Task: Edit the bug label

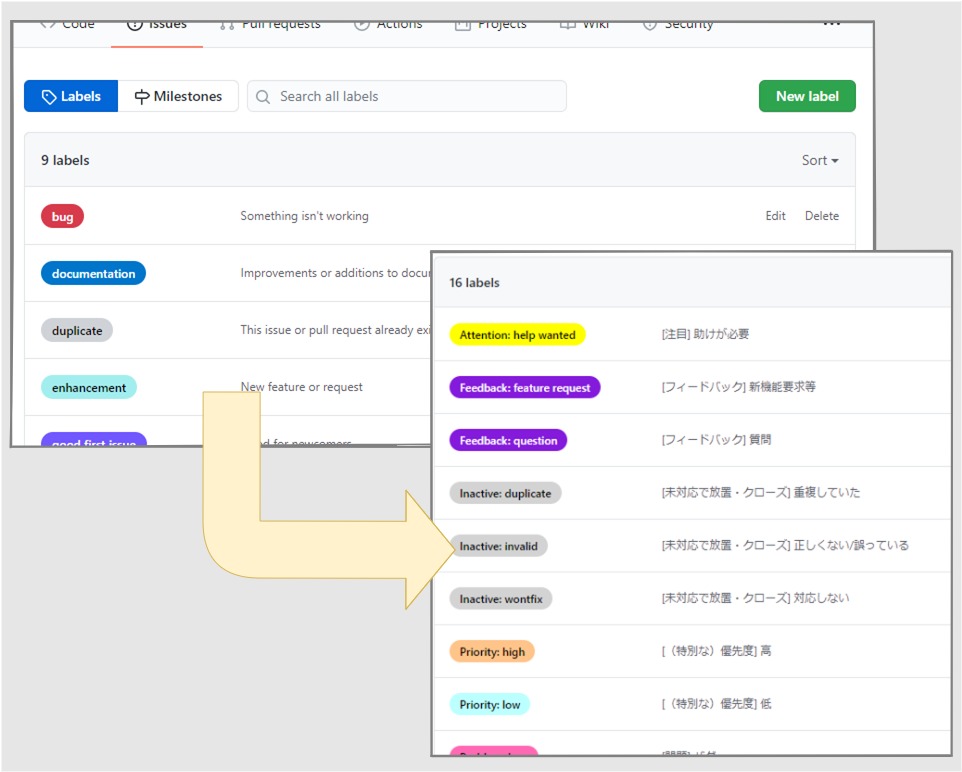Action: coord(775,216)
